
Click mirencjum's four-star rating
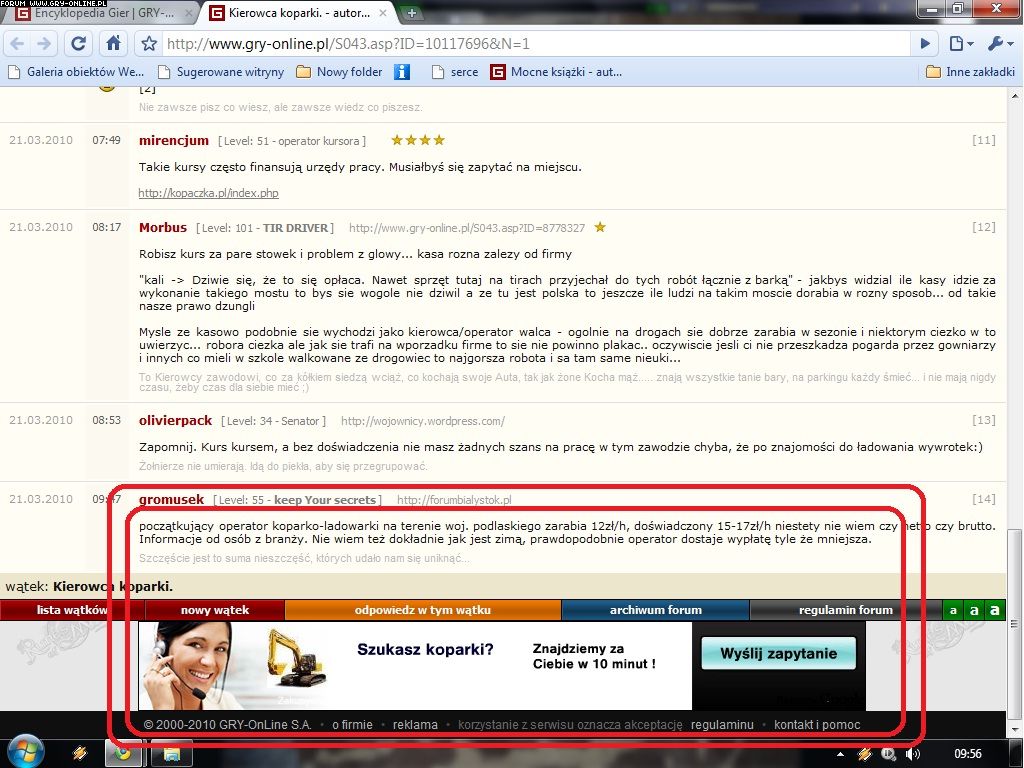418,140
